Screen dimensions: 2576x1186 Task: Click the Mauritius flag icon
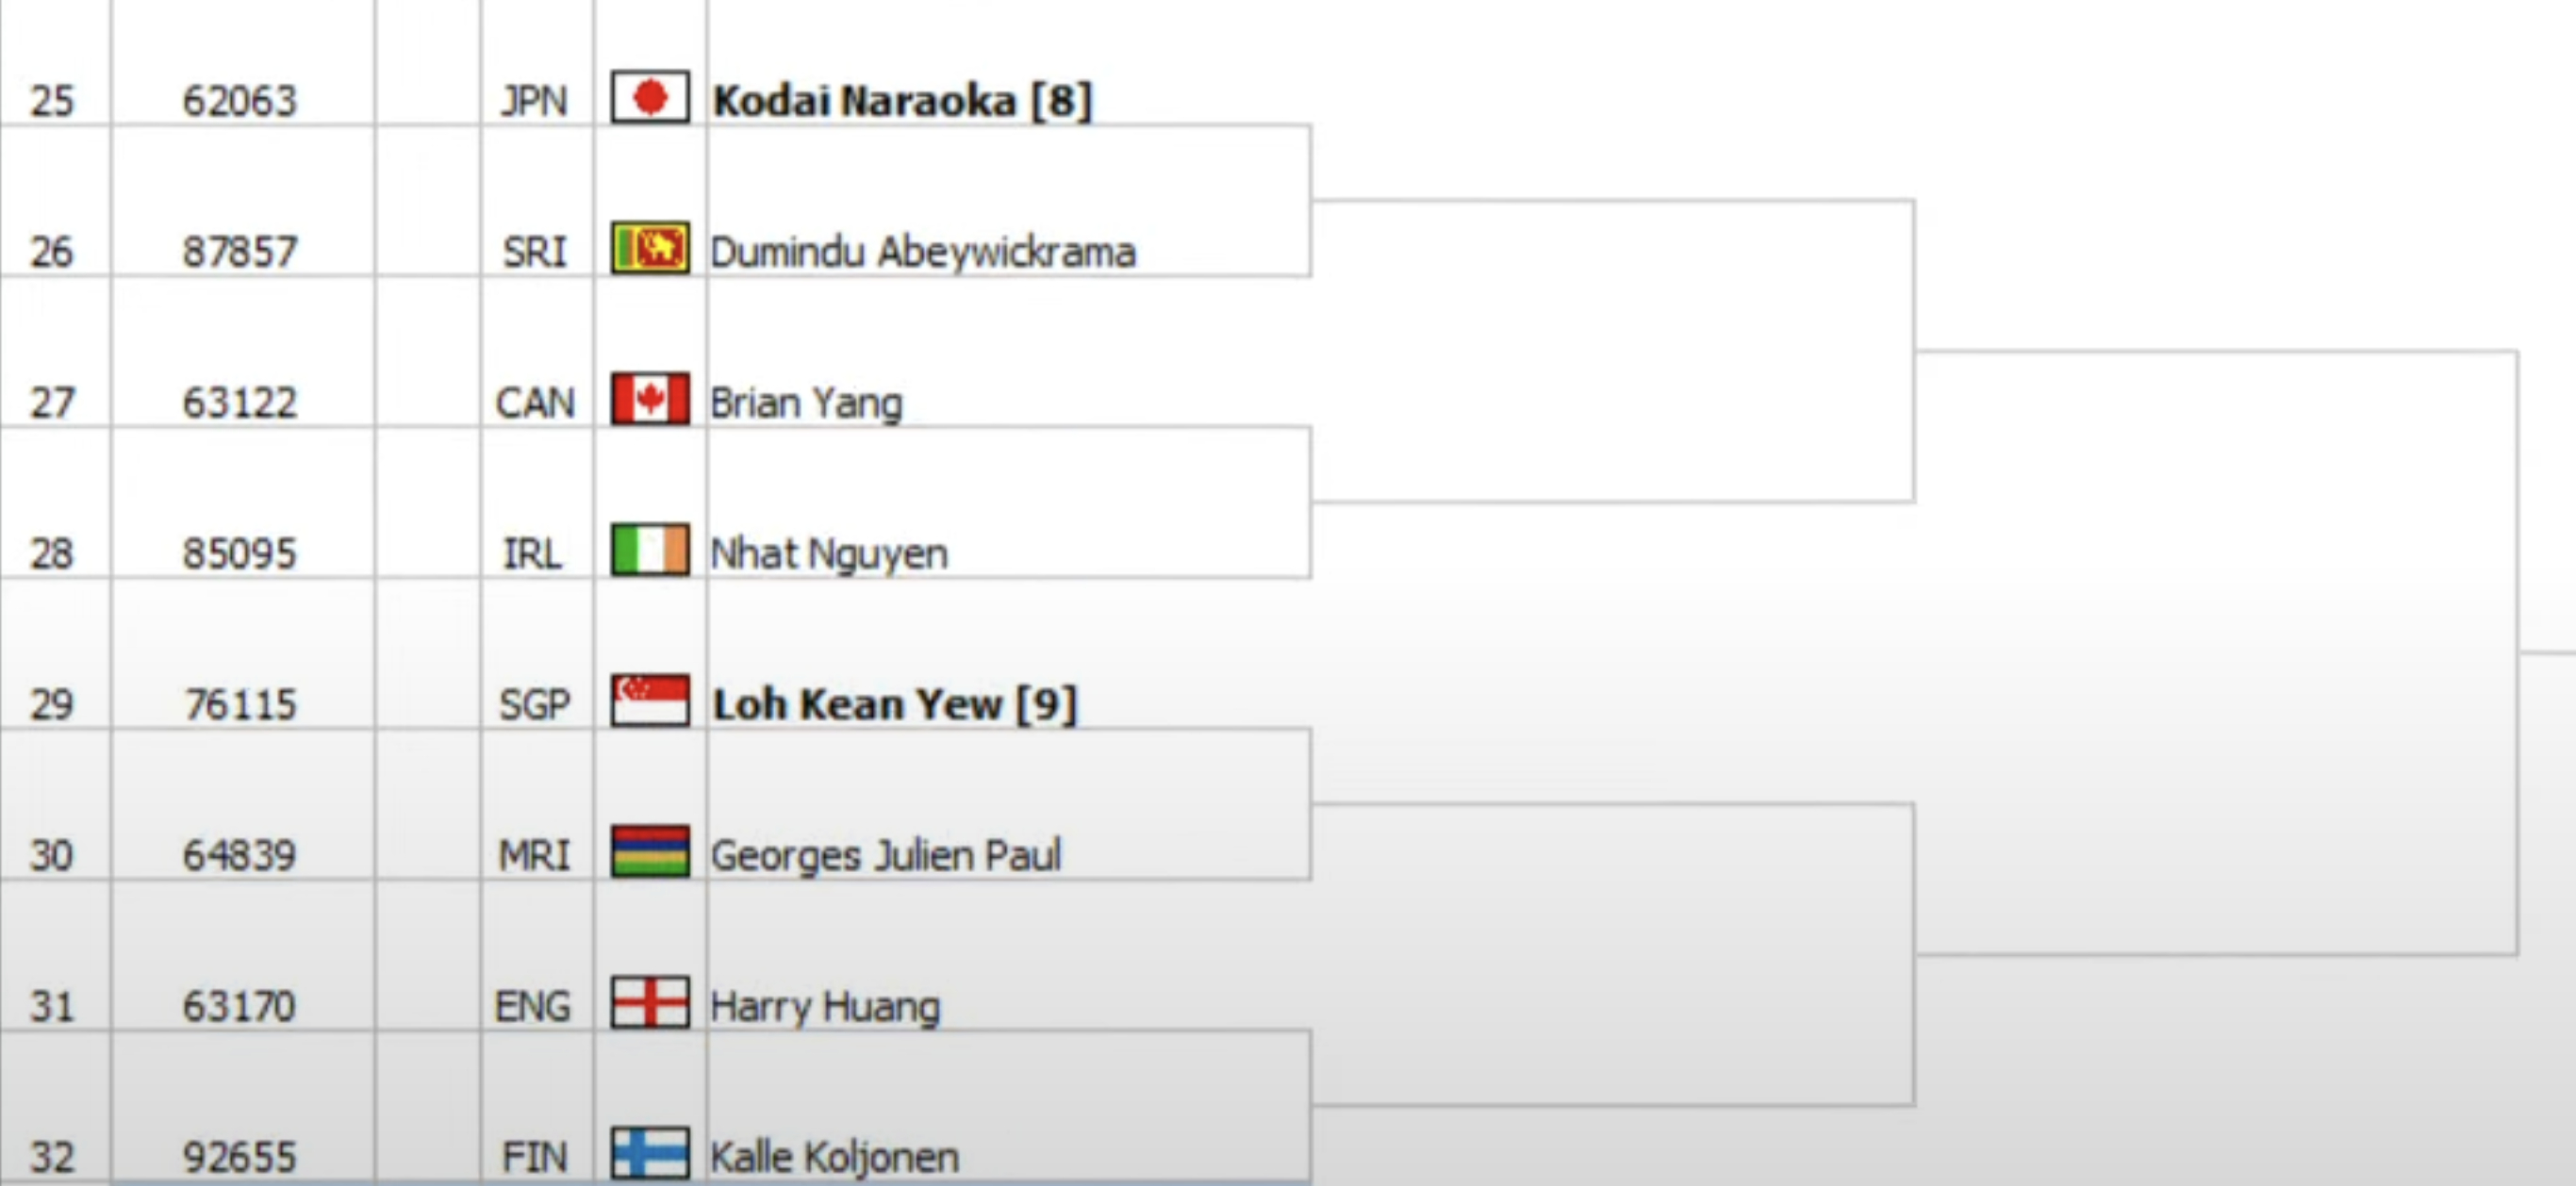click(x=650, y=851)
